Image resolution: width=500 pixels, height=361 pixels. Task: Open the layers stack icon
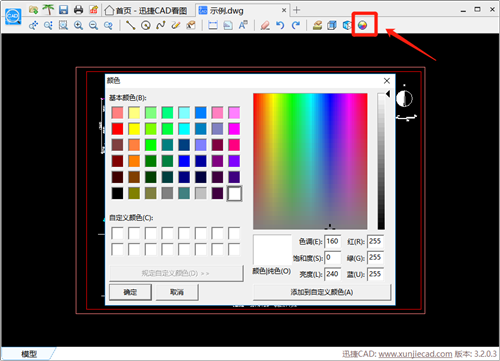click(x=317, y=25)
